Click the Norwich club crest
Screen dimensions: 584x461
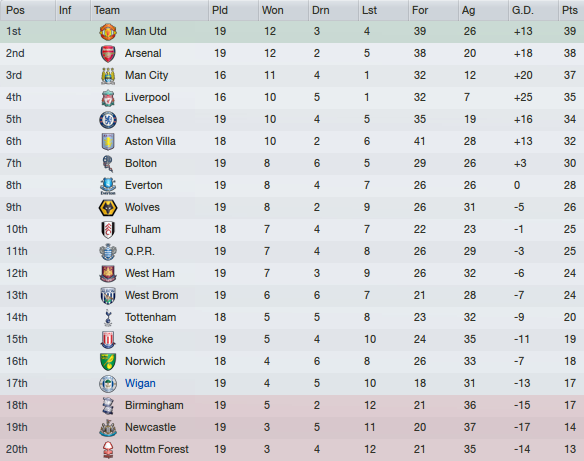tap(108, 361)
